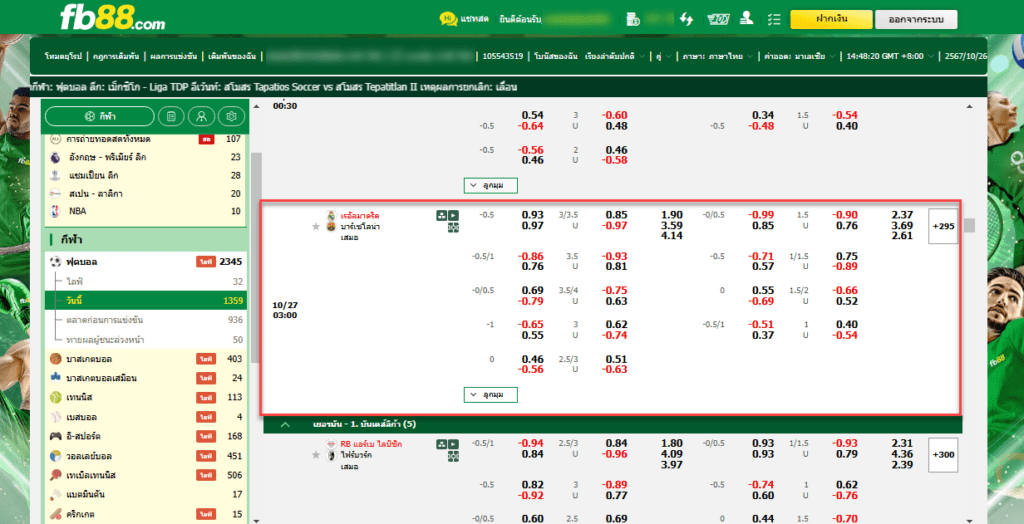
Task: Open the เรียงลำดับปกติ sort dropdown
Action: pyautogui.click(x=616, y=56)
